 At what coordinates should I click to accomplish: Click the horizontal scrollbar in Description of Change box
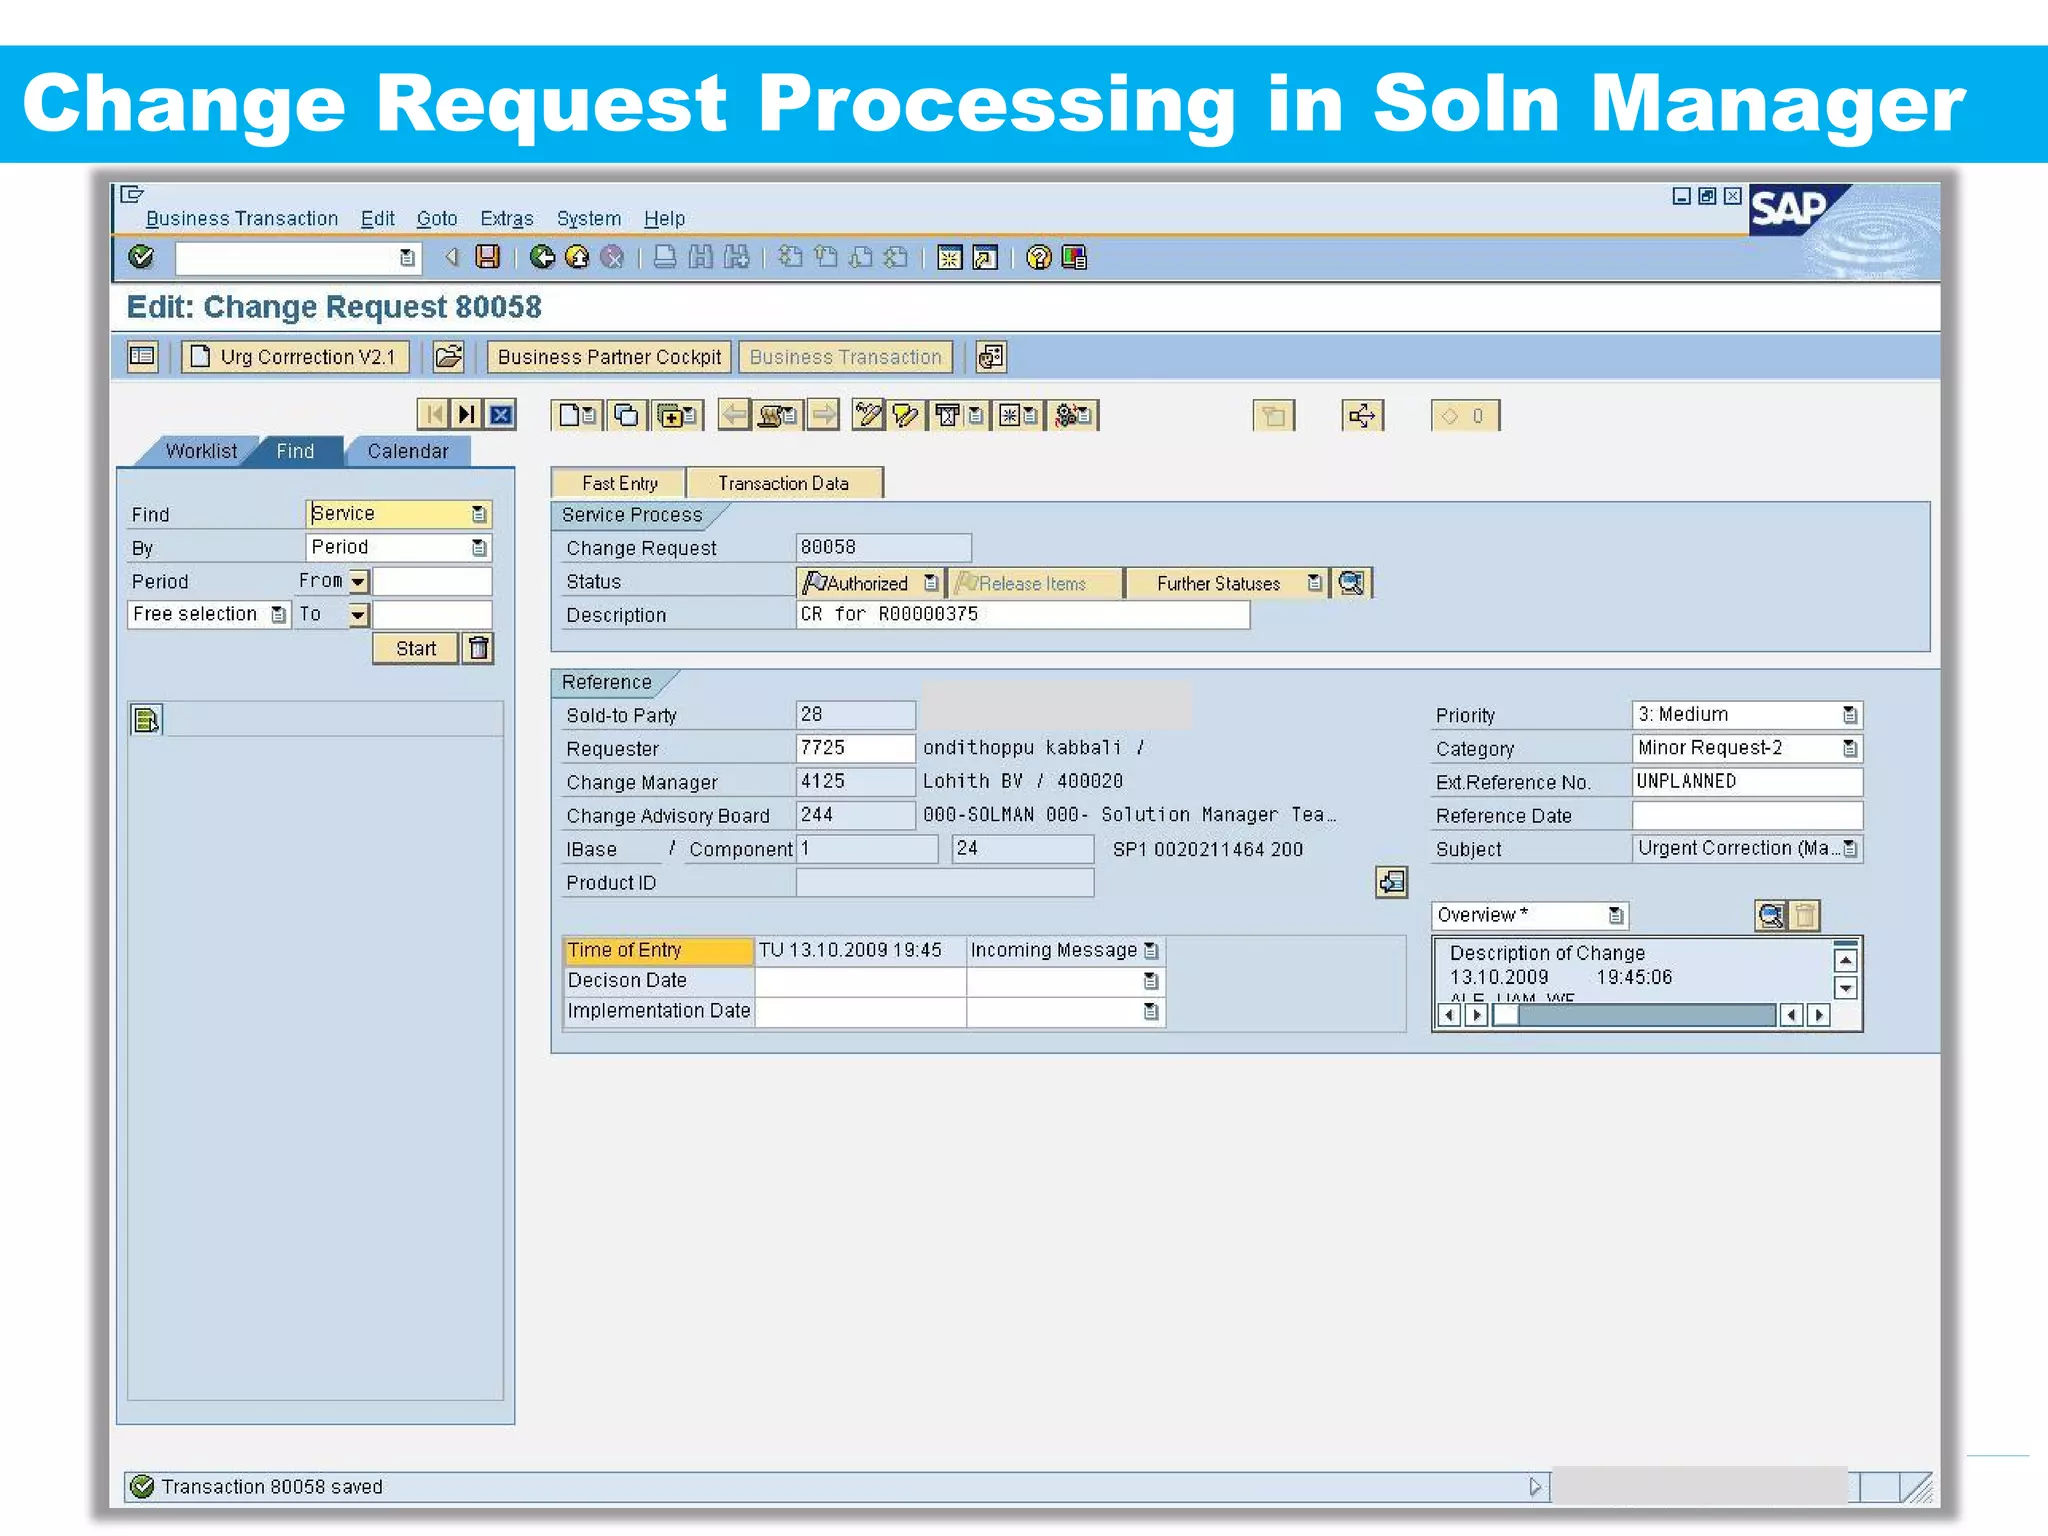(x=1633, y=1015)
